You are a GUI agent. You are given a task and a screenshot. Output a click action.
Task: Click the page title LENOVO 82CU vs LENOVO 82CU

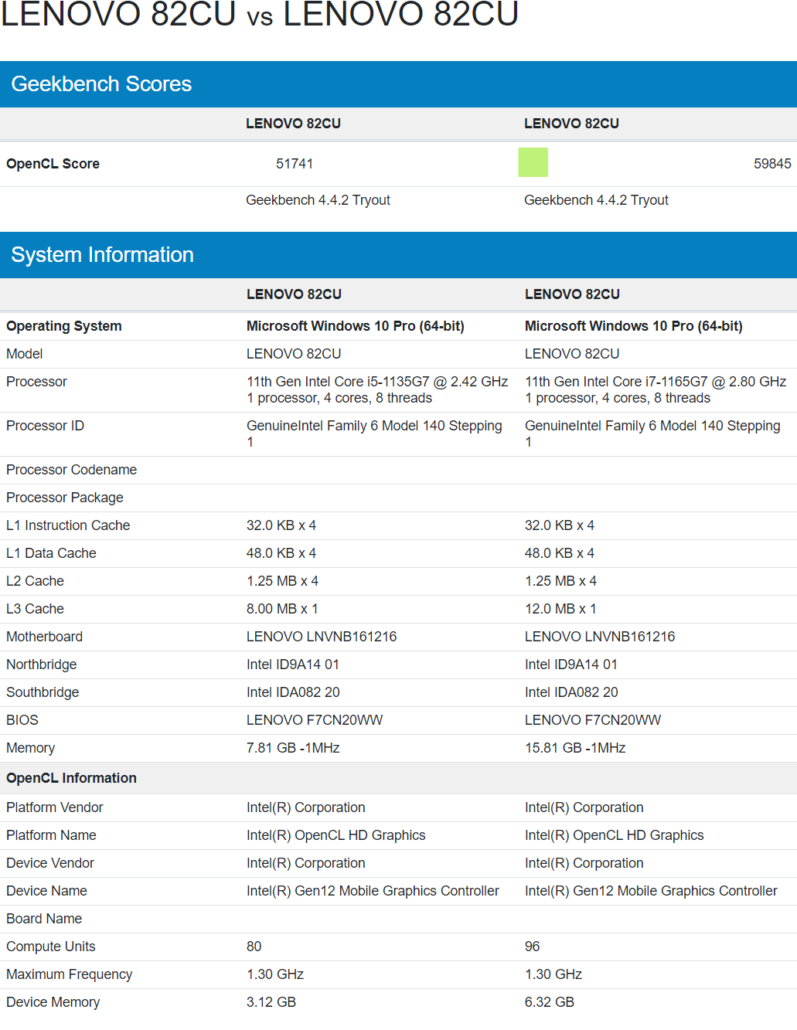[260, 17]
